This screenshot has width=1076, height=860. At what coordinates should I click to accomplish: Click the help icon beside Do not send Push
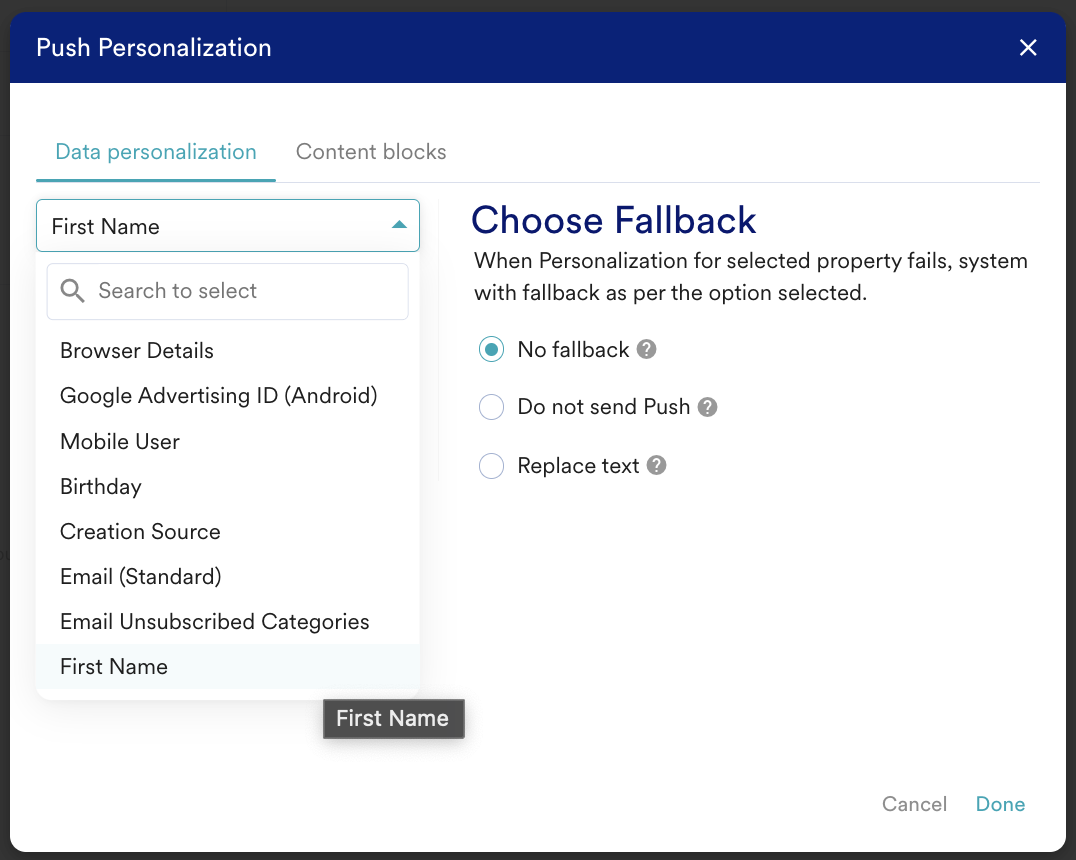[x=707, y=407]
